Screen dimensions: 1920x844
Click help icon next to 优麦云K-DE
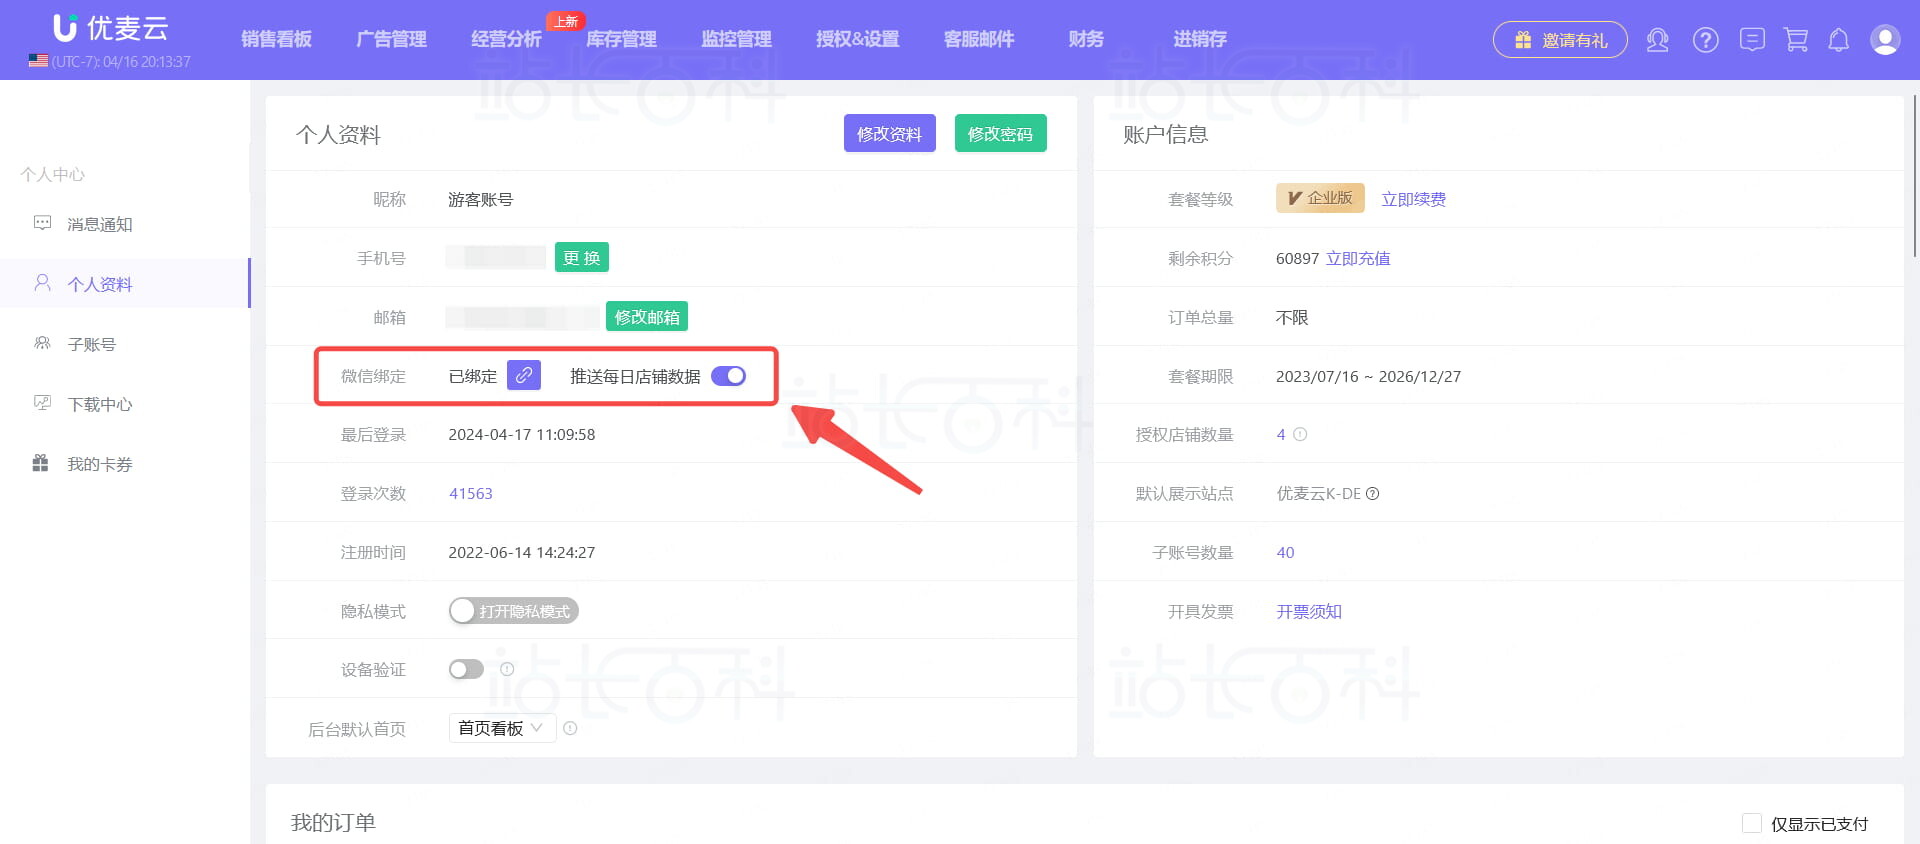1373,493
